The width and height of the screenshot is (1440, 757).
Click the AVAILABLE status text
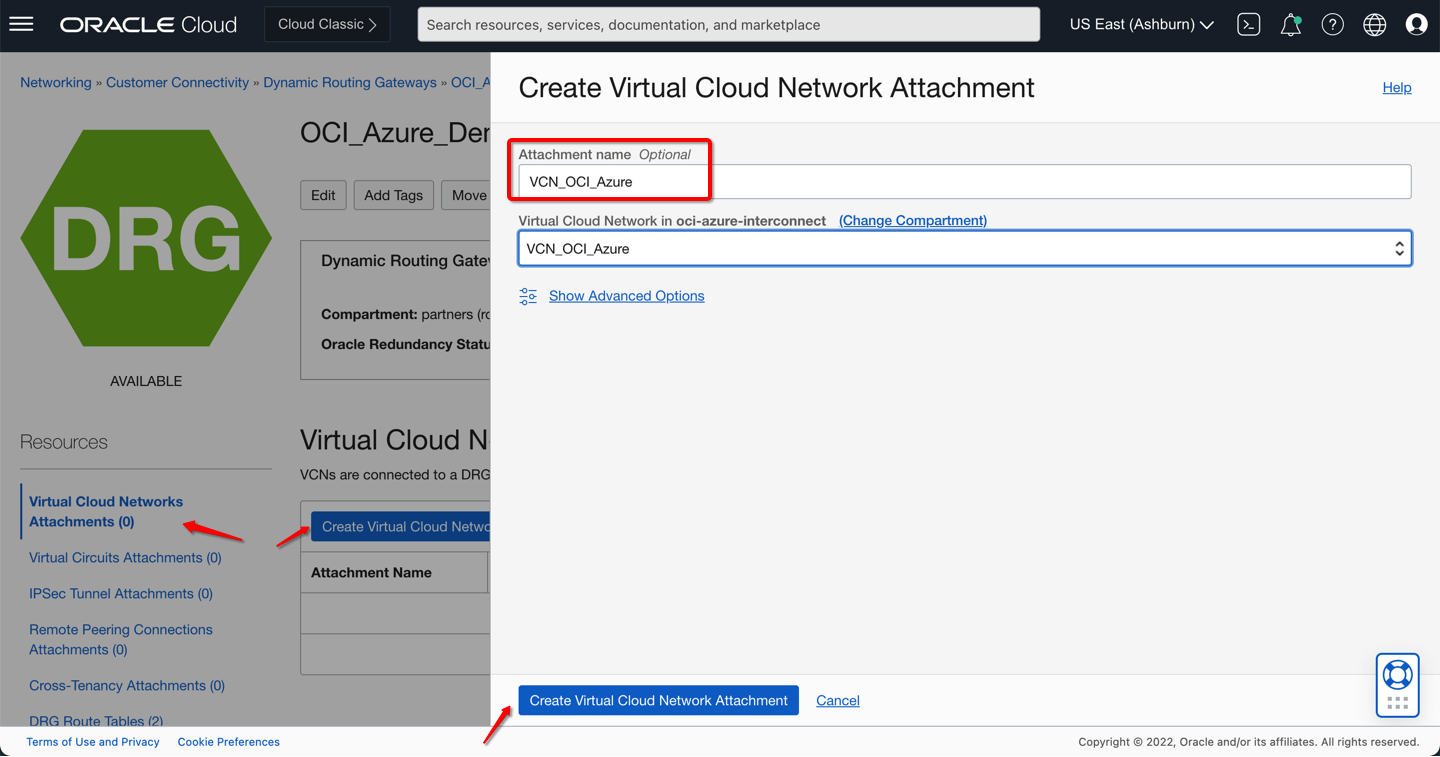[x=146, y=381]
